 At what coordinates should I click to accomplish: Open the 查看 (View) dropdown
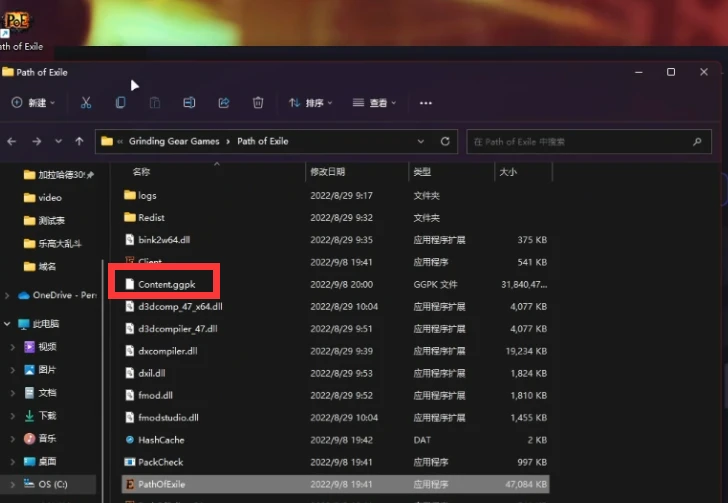[374, 103]
